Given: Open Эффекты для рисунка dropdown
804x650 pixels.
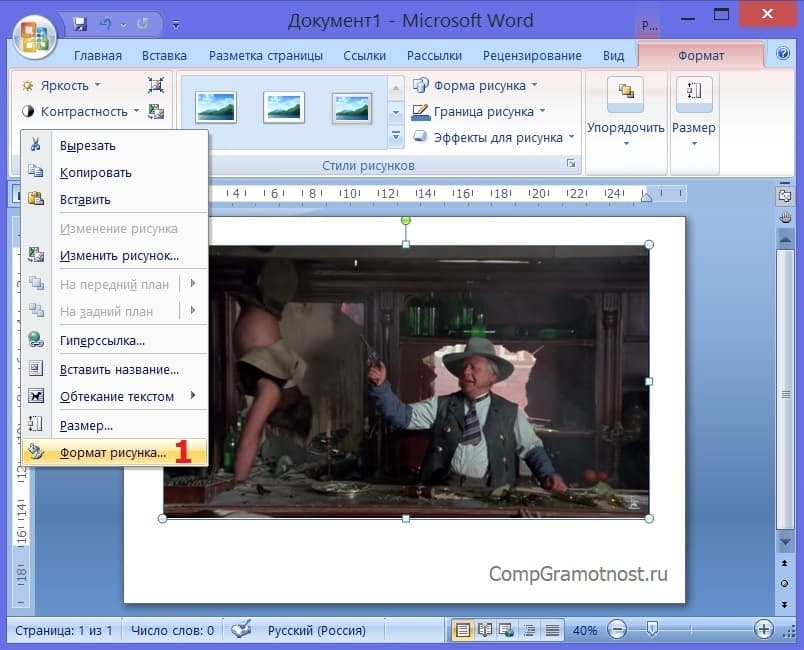Looking at the screenshot, I should point(494,137).
